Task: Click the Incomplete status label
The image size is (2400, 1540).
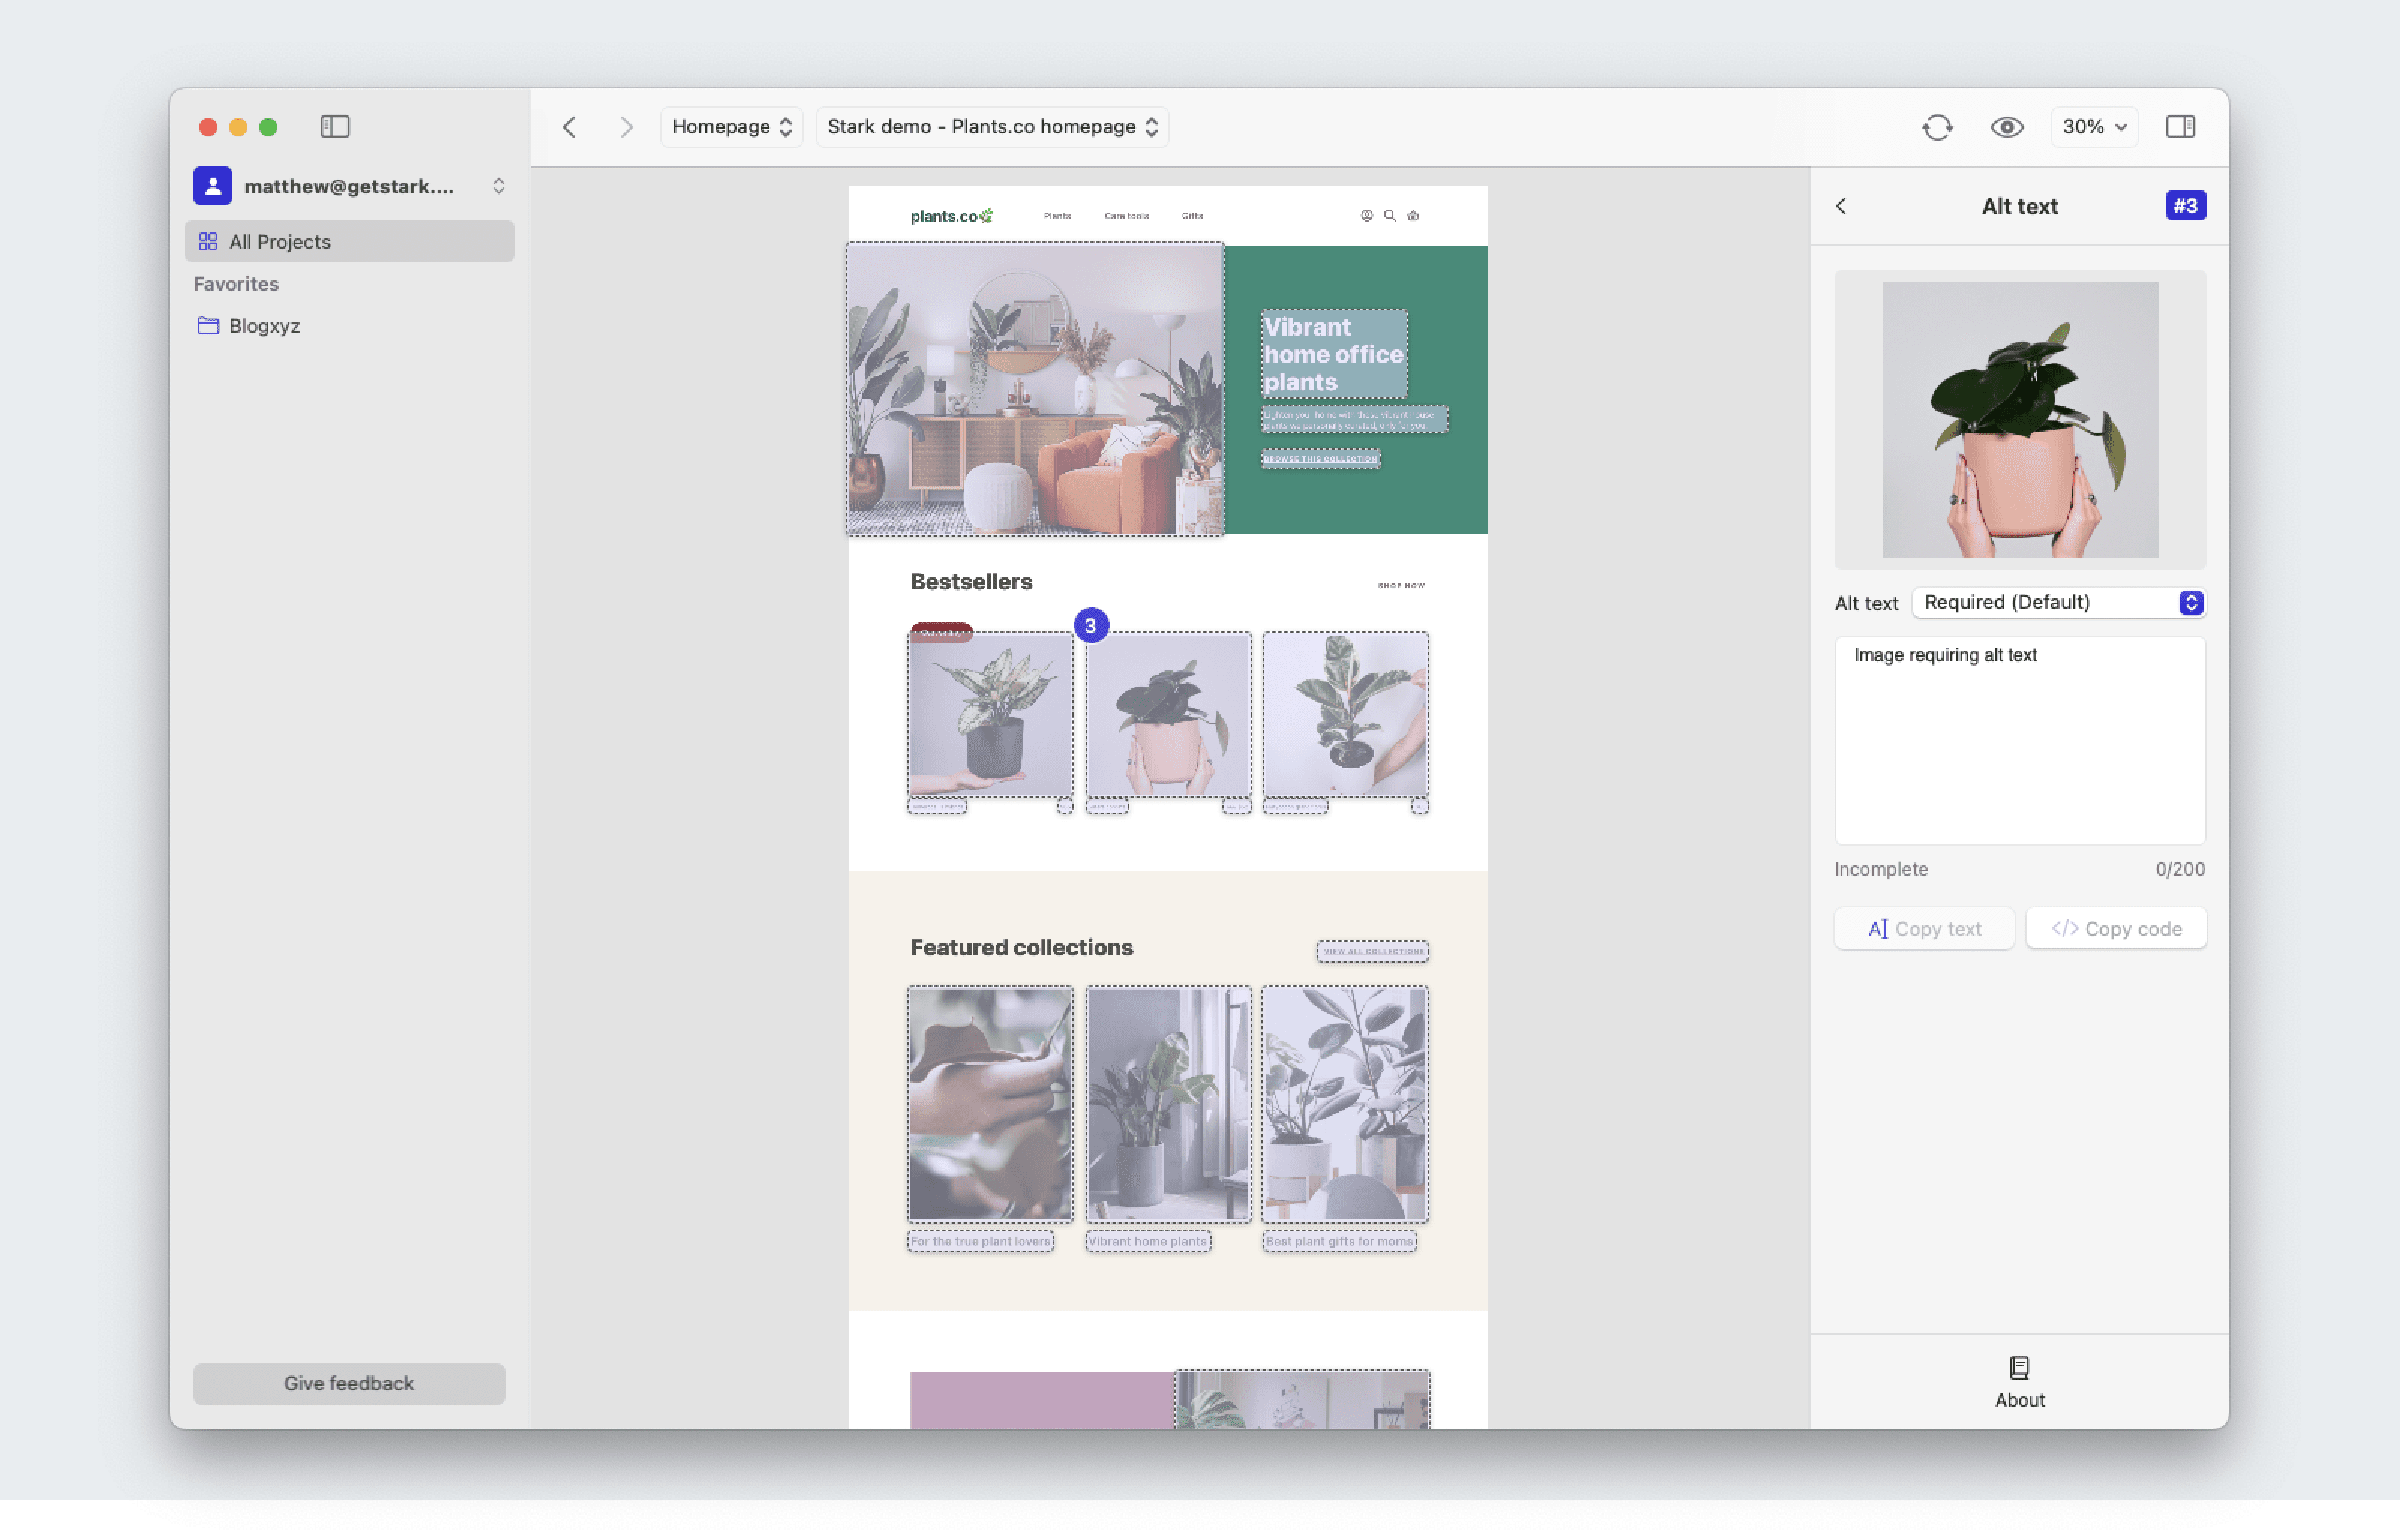Action: pos(1881,870)
